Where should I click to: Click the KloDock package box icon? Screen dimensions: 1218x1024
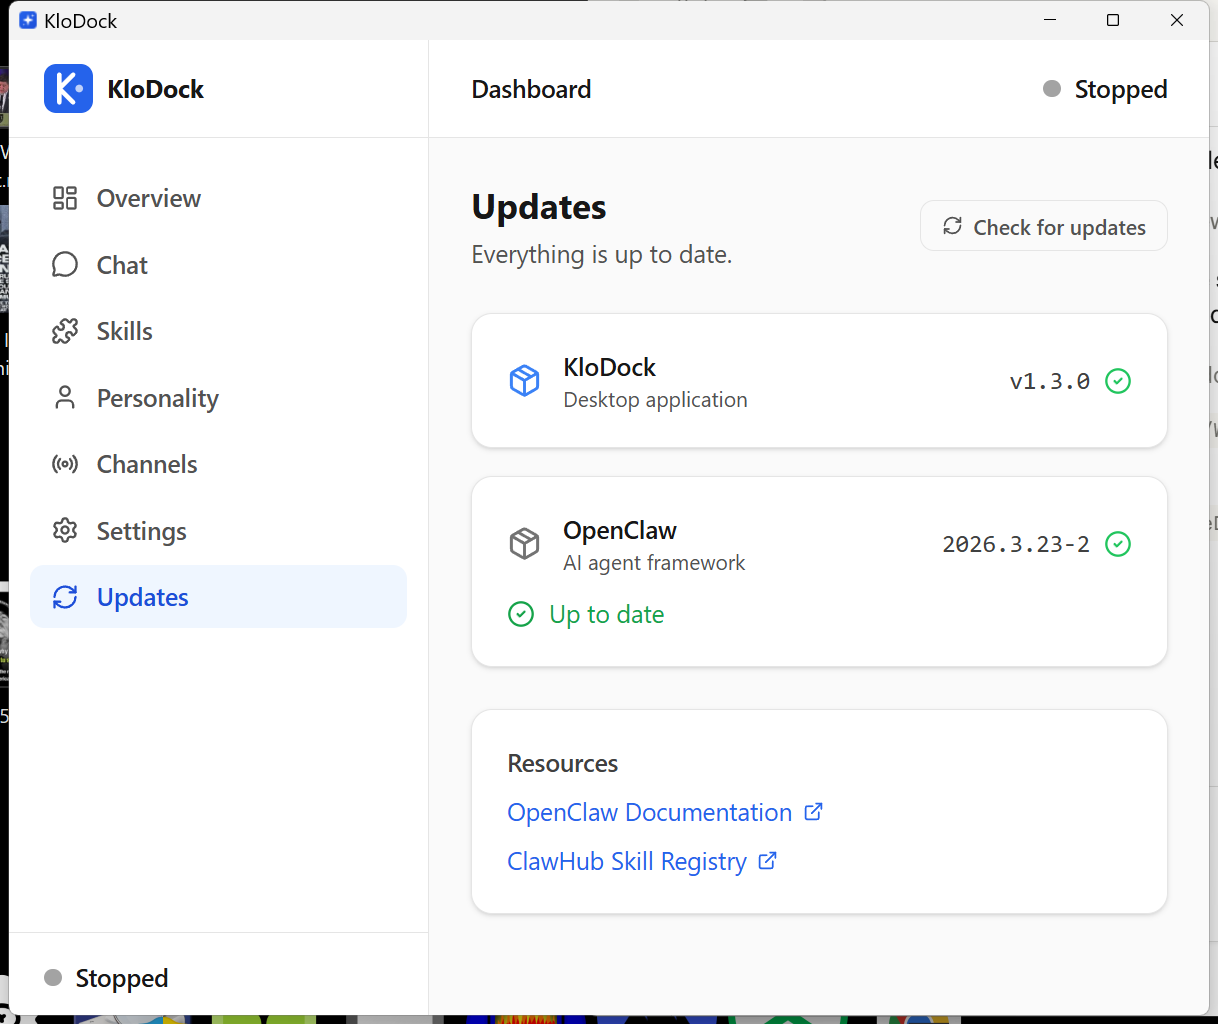pos(524,380)
